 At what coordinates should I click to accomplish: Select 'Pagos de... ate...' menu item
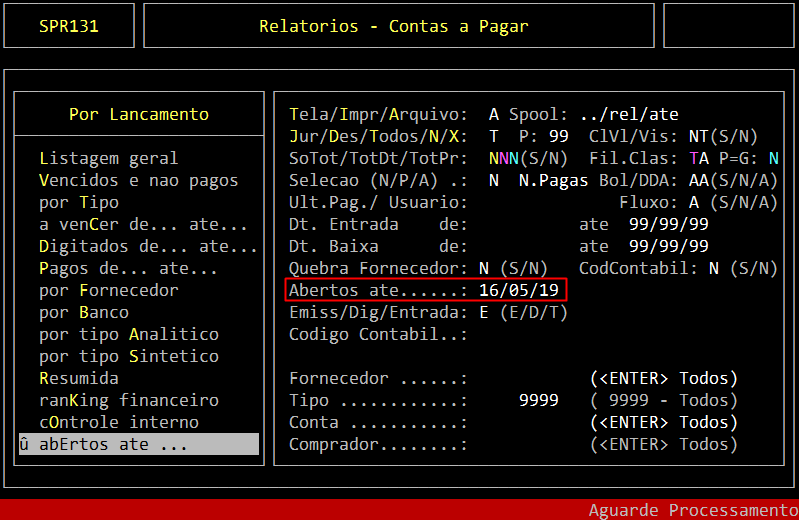[128, 268]
